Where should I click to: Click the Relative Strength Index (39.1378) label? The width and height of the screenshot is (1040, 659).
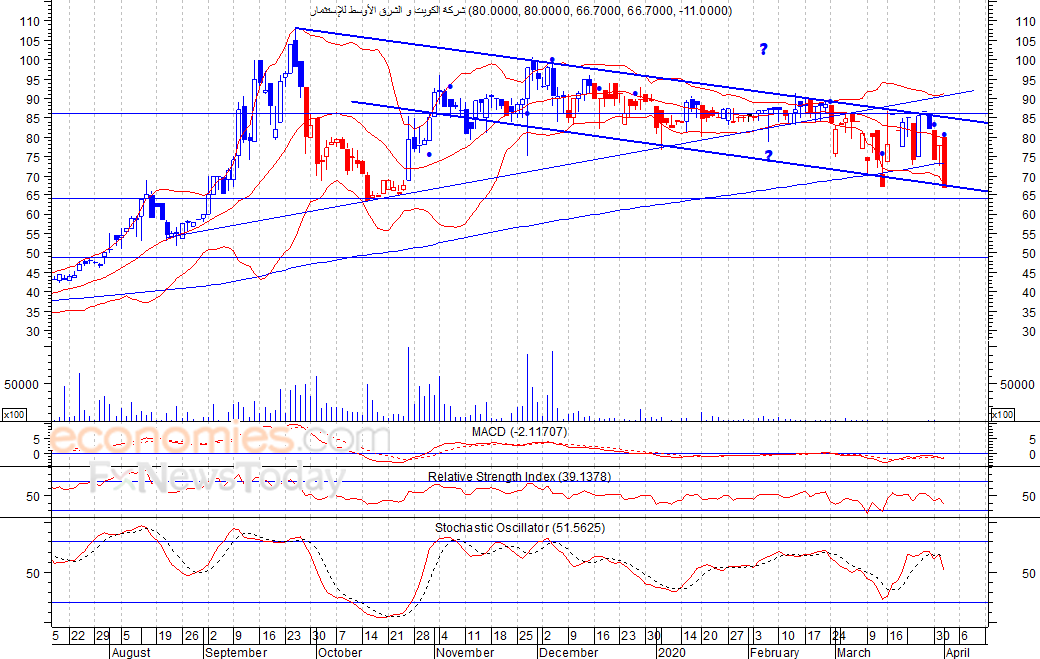coord(519,476)
